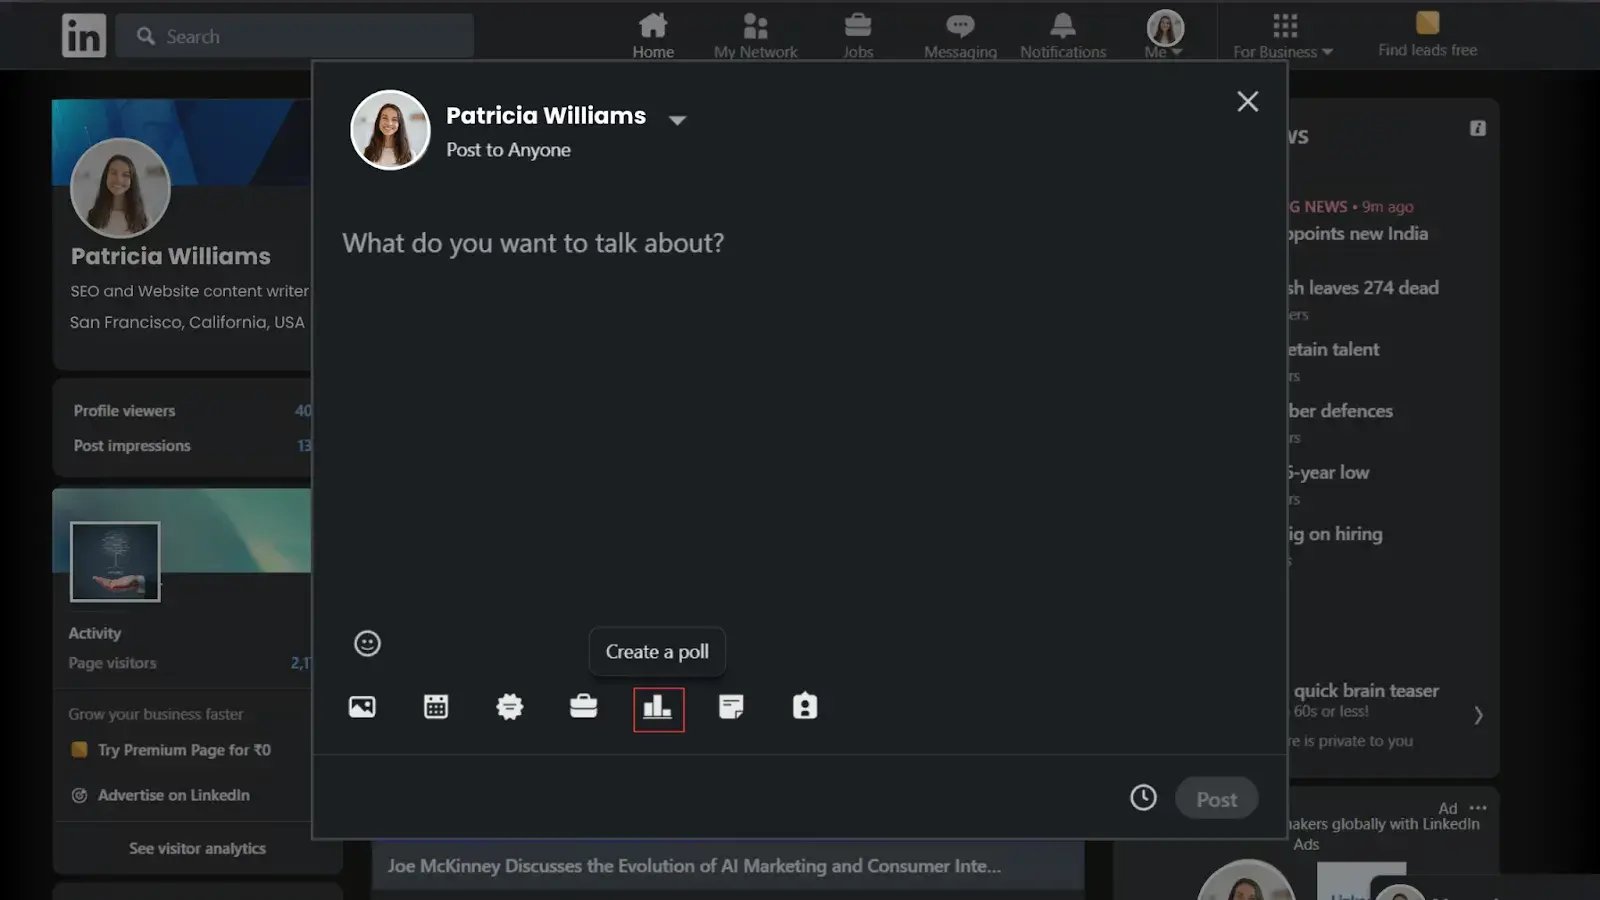Image resolution: width=1600 pixels, height=900 pixels.
Task: Open the emoji picker
Action: click(367, 643)
